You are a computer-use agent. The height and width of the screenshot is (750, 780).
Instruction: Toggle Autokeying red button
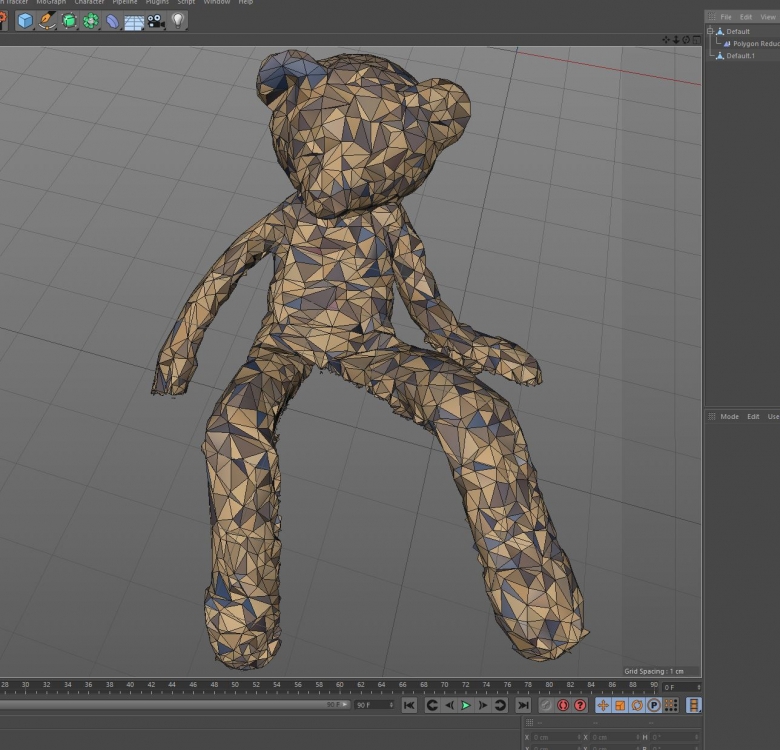pyautogui.click(x=563, y=705)
